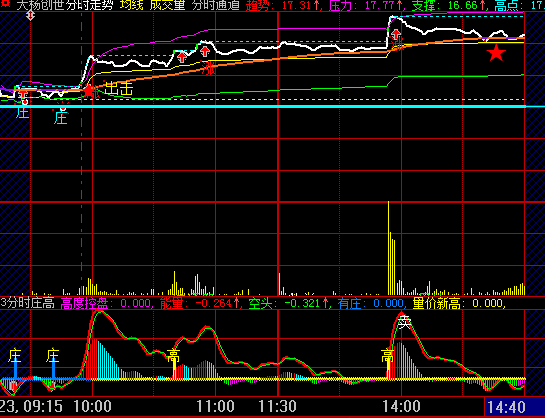The height and width of the screenshot is (418, 545).
Task: Click the 14:00 time axis label
Action: point(401,406)
